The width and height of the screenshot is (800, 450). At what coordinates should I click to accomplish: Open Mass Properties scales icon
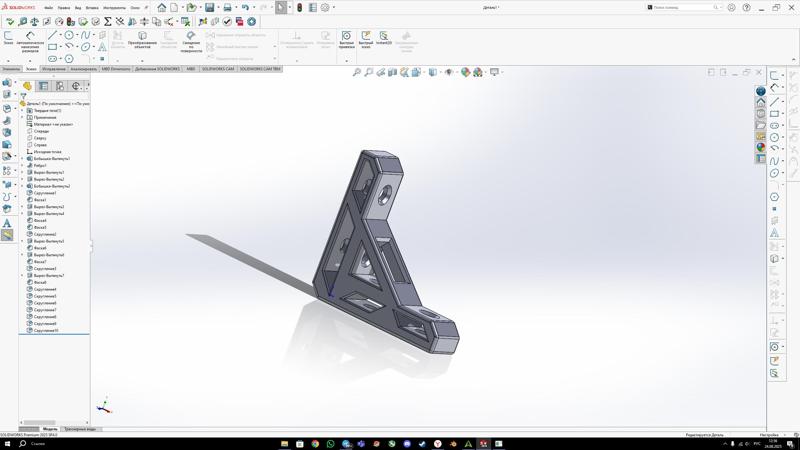click(35, 21)
